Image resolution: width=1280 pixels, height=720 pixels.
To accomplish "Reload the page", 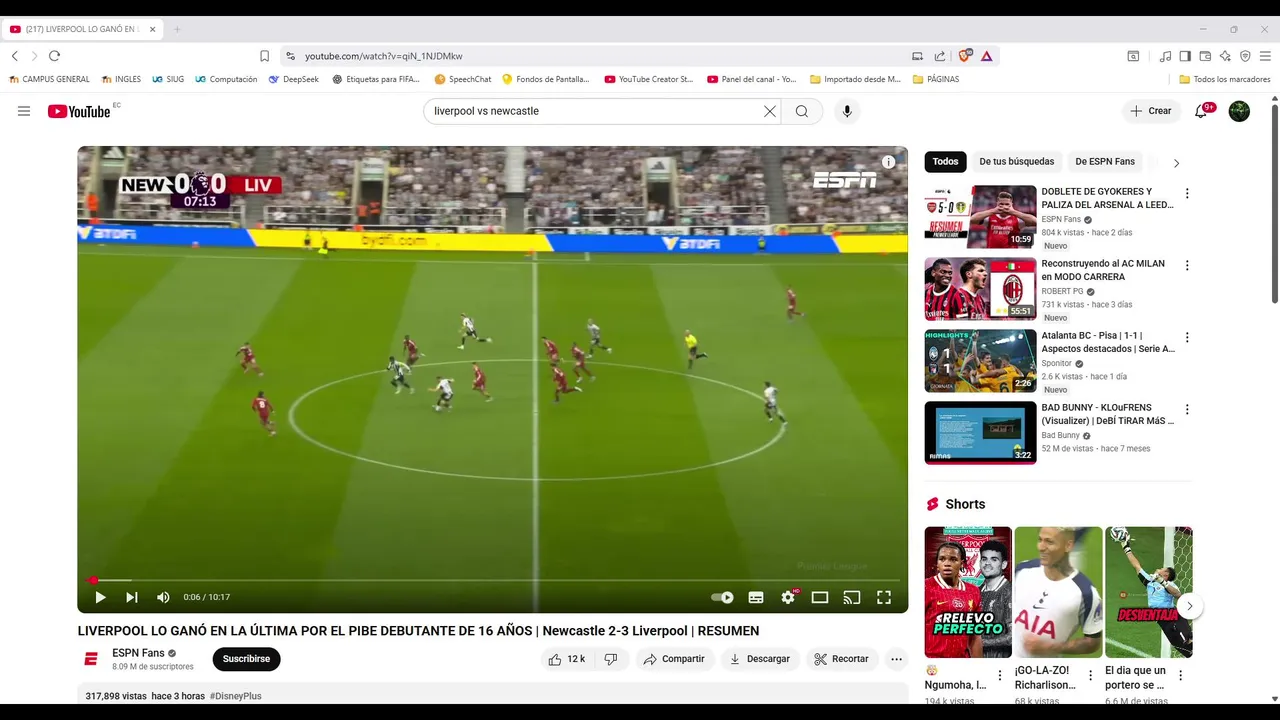I will click(x=54, y=56).
